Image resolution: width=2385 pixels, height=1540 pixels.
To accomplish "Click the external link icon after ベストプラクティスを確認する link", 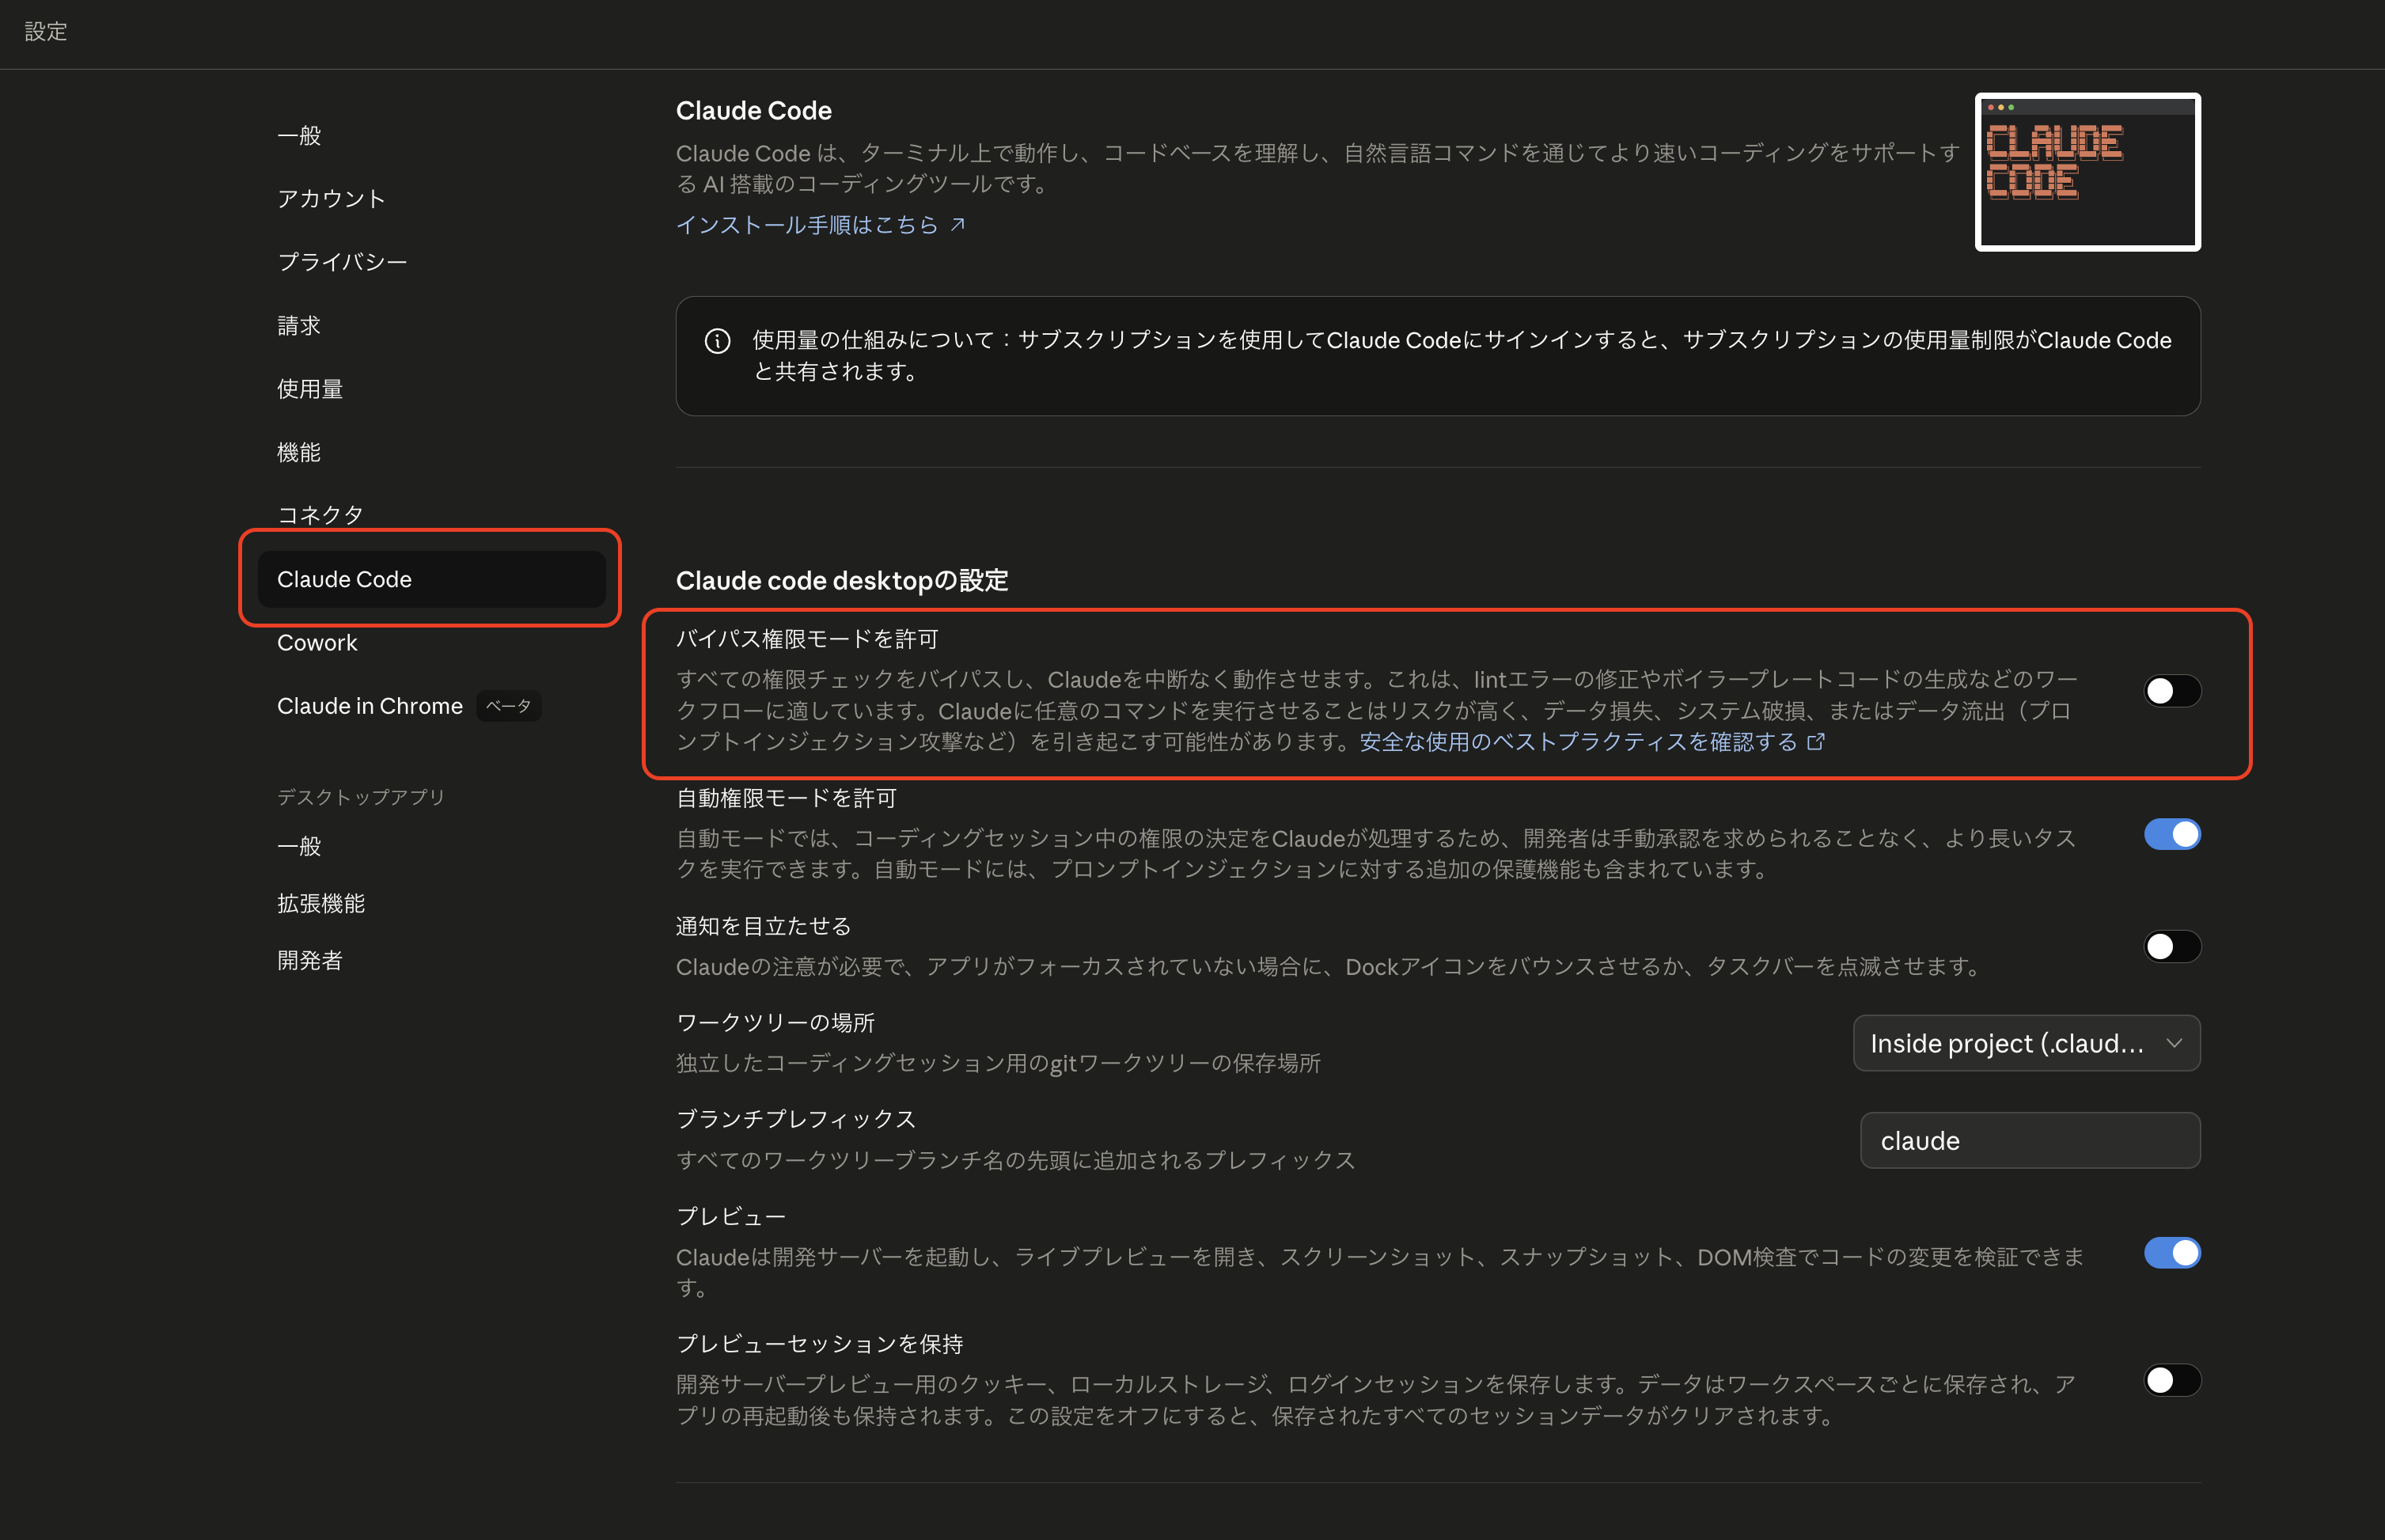I will click(1815, 742).
